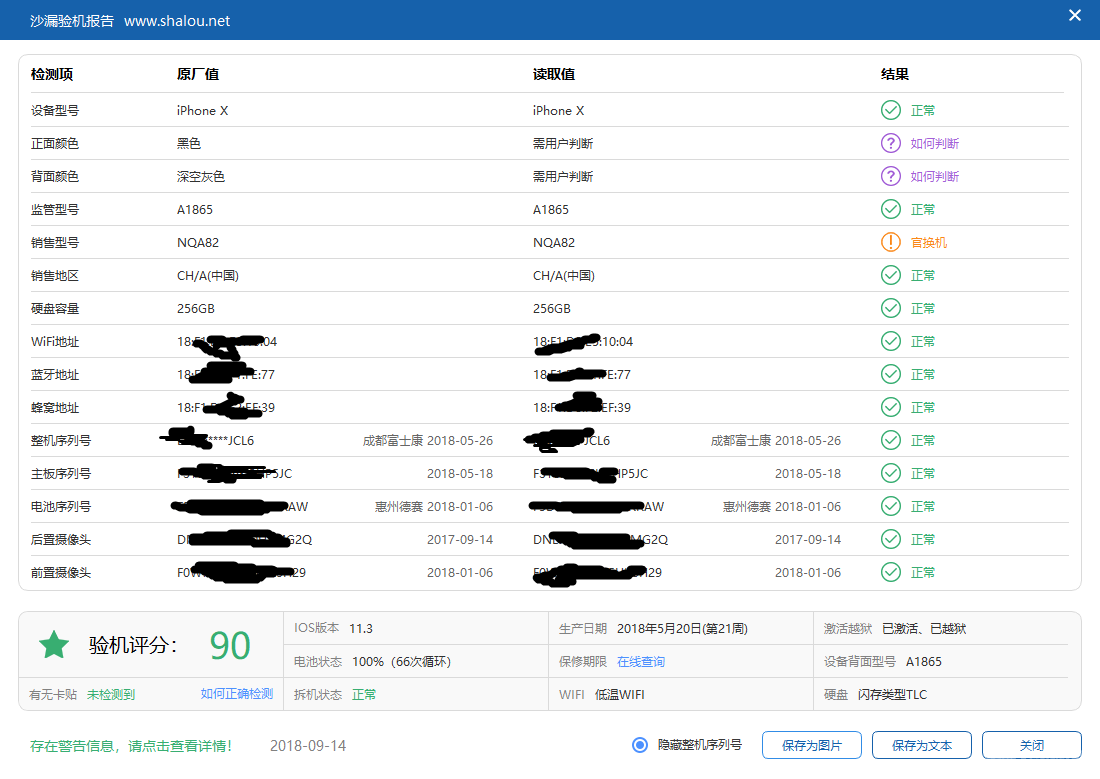
Task: Open the 如何正确检测 link
Action: pos(236,694)
